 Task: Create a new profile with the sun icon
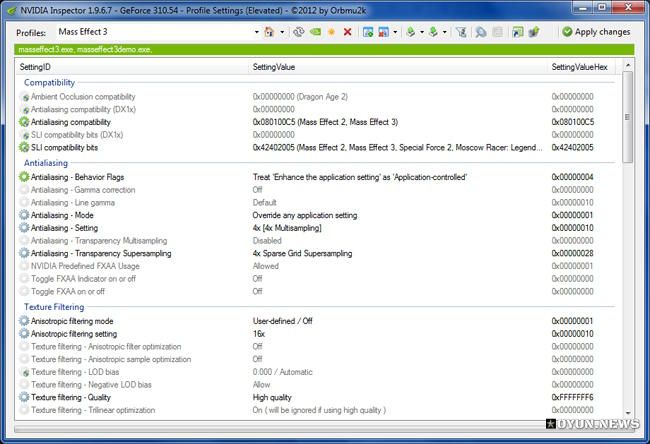pyautogui.click(x=331, y=32)
